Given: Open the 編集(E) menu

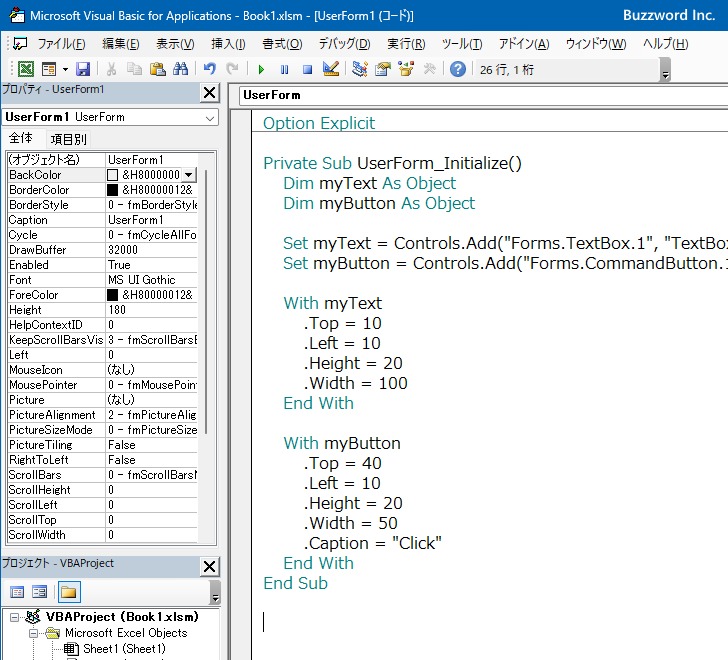Looking at the screenshot, I should (x=121, y=44).
